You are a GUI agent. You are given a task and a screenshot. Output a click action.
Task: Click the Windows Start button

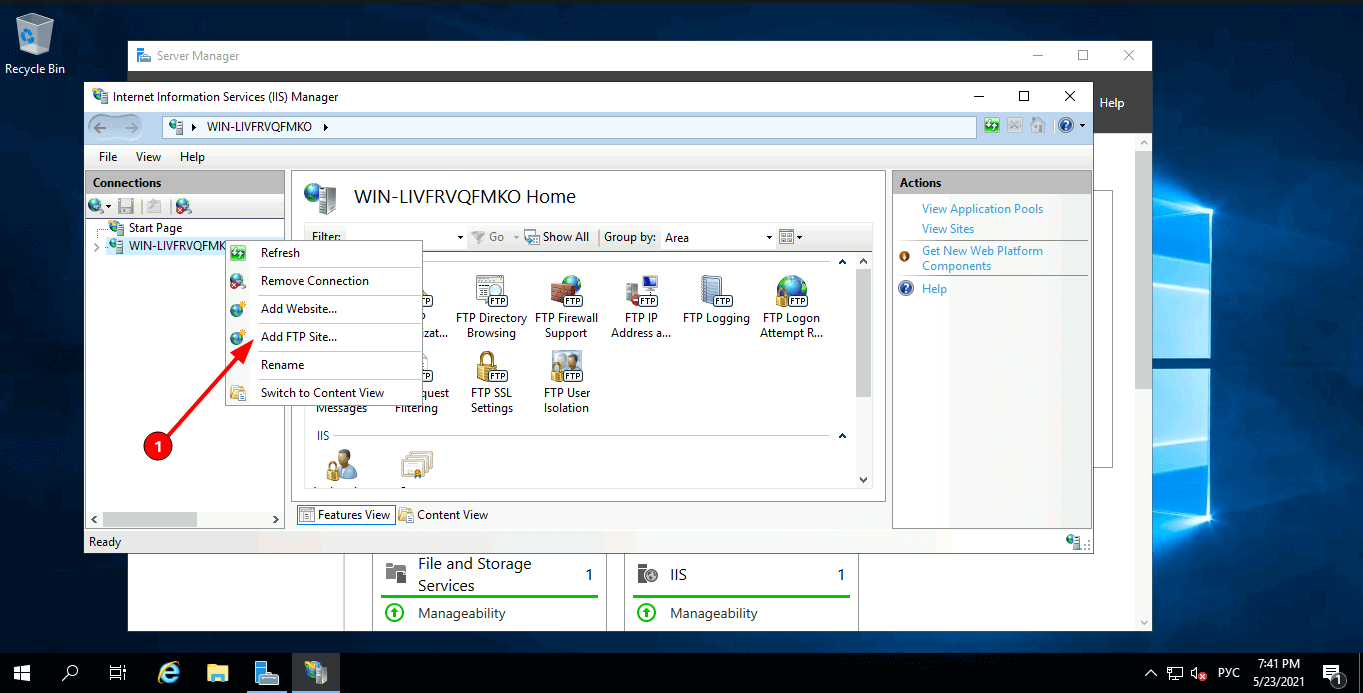tap(22, 673)
